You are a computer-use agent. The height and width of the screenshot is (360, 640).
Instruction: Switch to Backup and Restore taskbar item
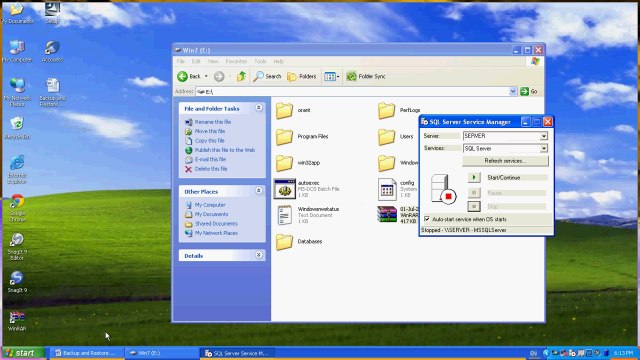86,353
